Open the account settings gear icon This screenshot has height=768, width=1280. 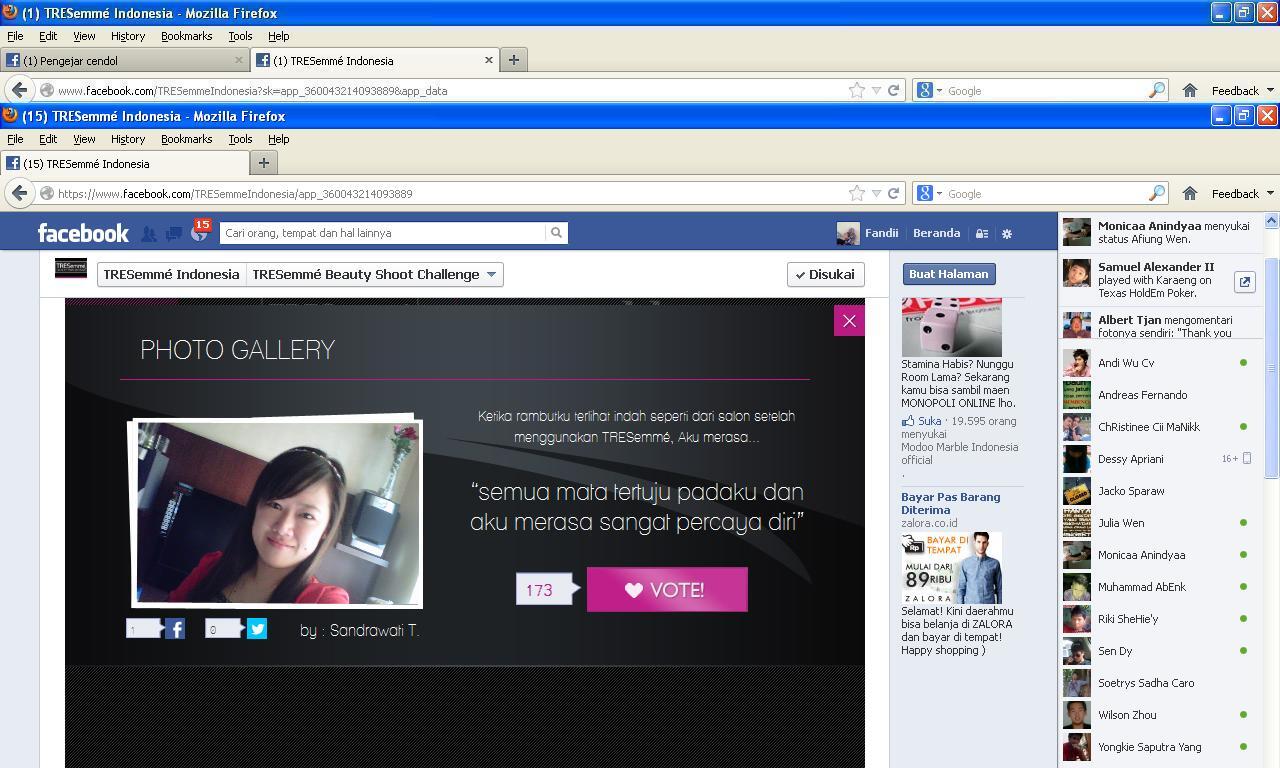coord(1007,233)
